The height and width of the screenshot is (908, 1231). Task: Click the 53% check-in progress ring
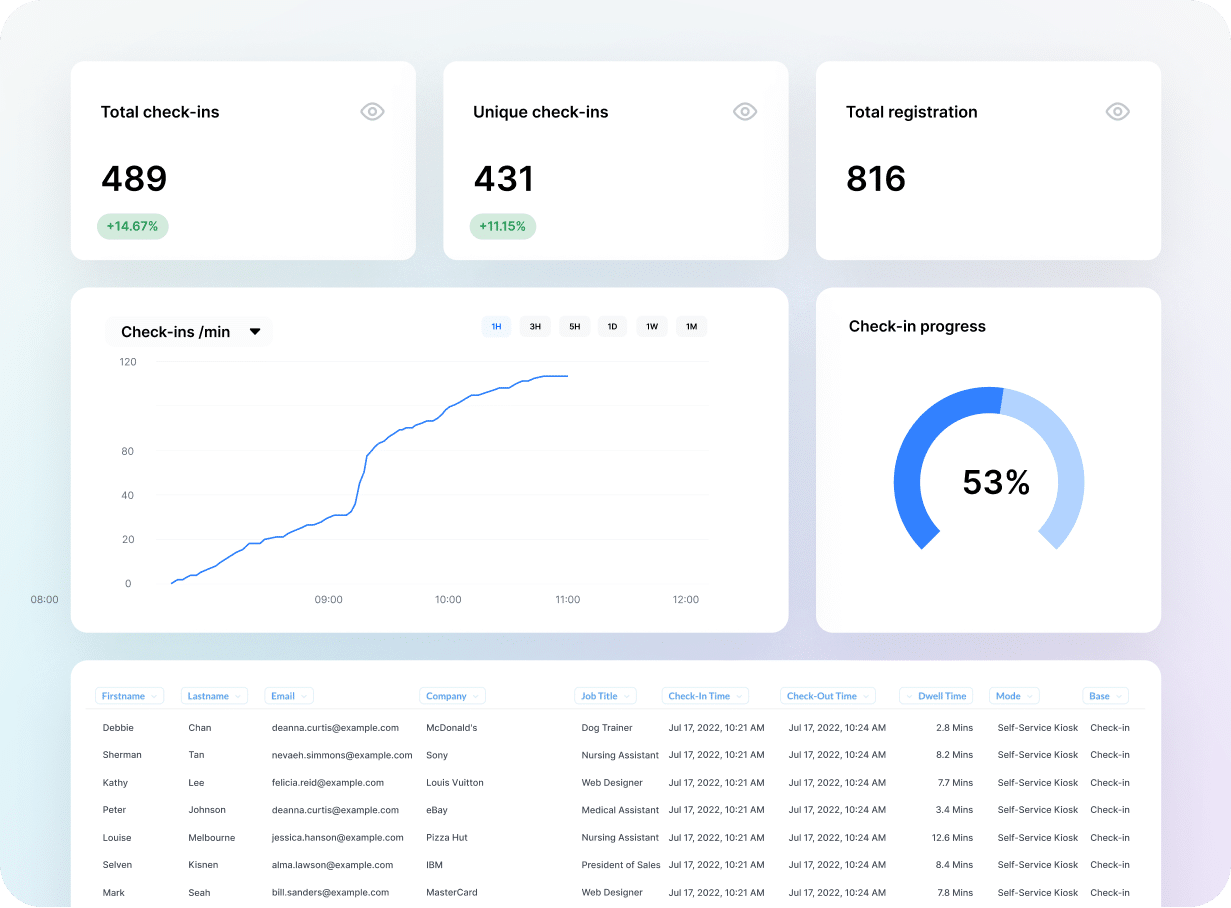(990, 482)
